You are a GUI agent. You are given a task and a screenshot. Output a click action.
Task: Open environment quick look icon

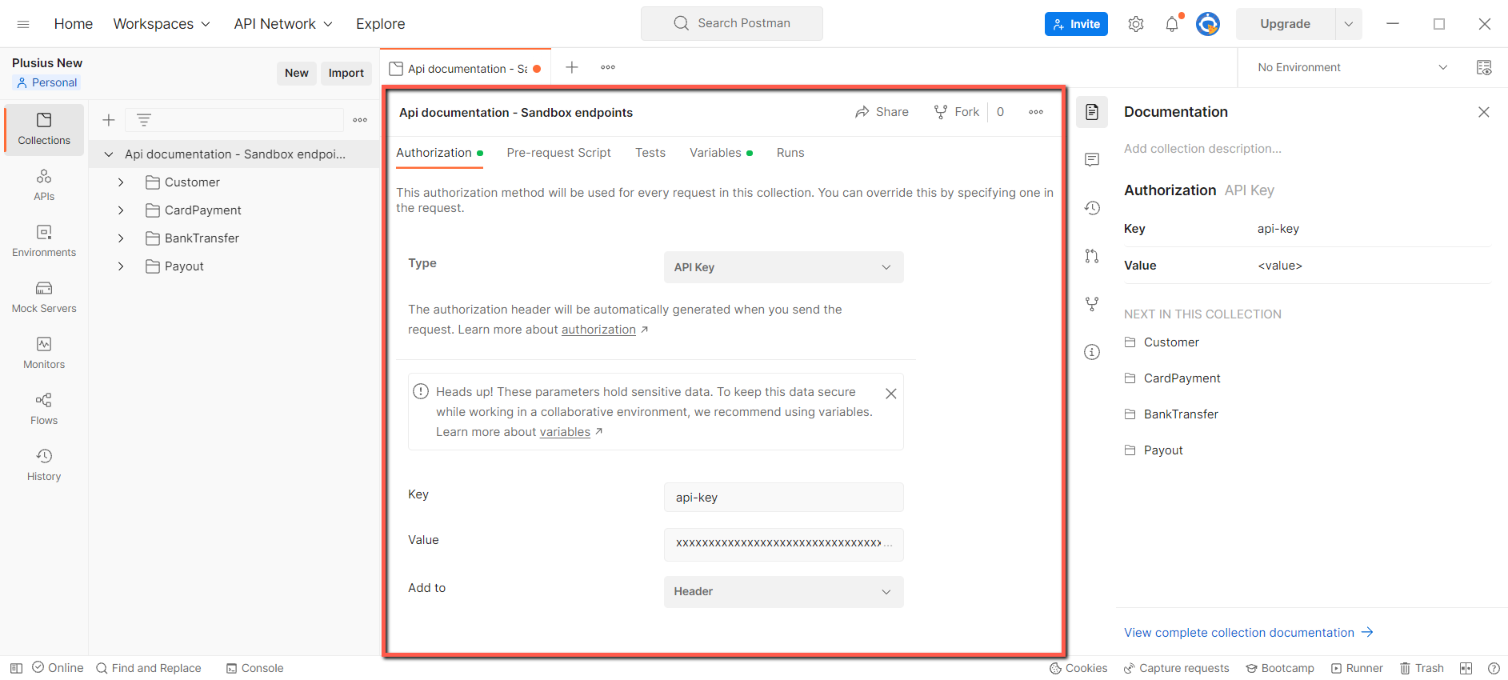(1484, 67)
